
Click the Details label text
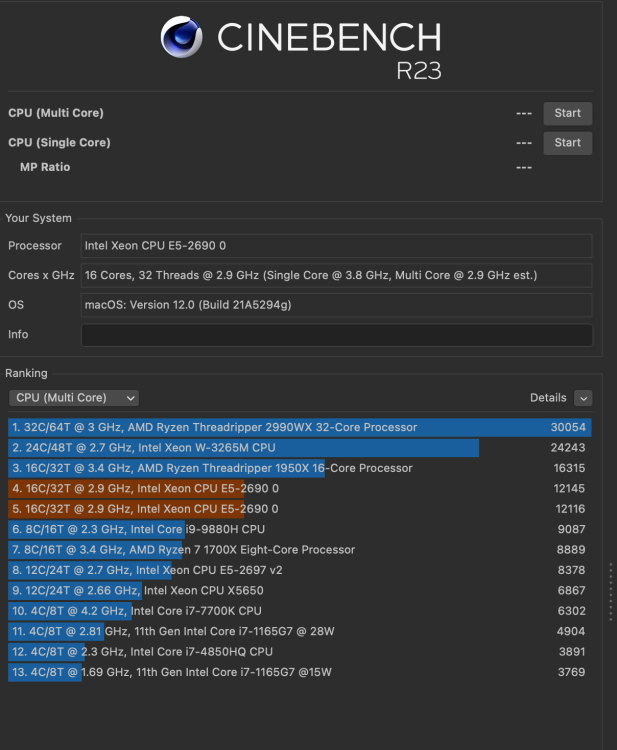(x=548, y=398)
